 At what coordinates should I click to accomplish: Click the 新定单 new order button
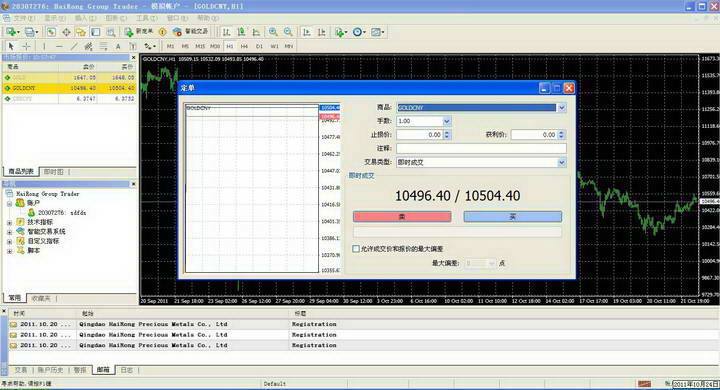pyautogui.click(x=138, y=32)
